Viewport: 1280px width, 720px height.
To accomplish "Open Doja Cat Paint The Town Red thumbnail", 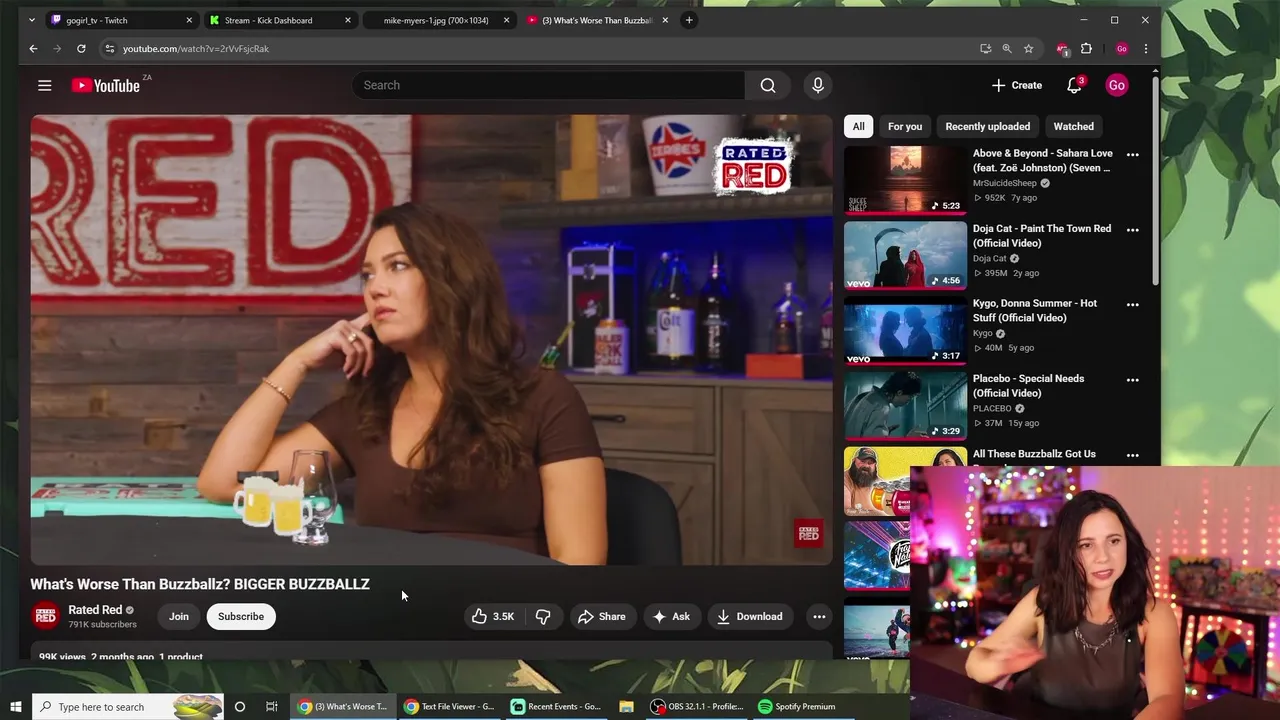I will [x=905, y=255].
